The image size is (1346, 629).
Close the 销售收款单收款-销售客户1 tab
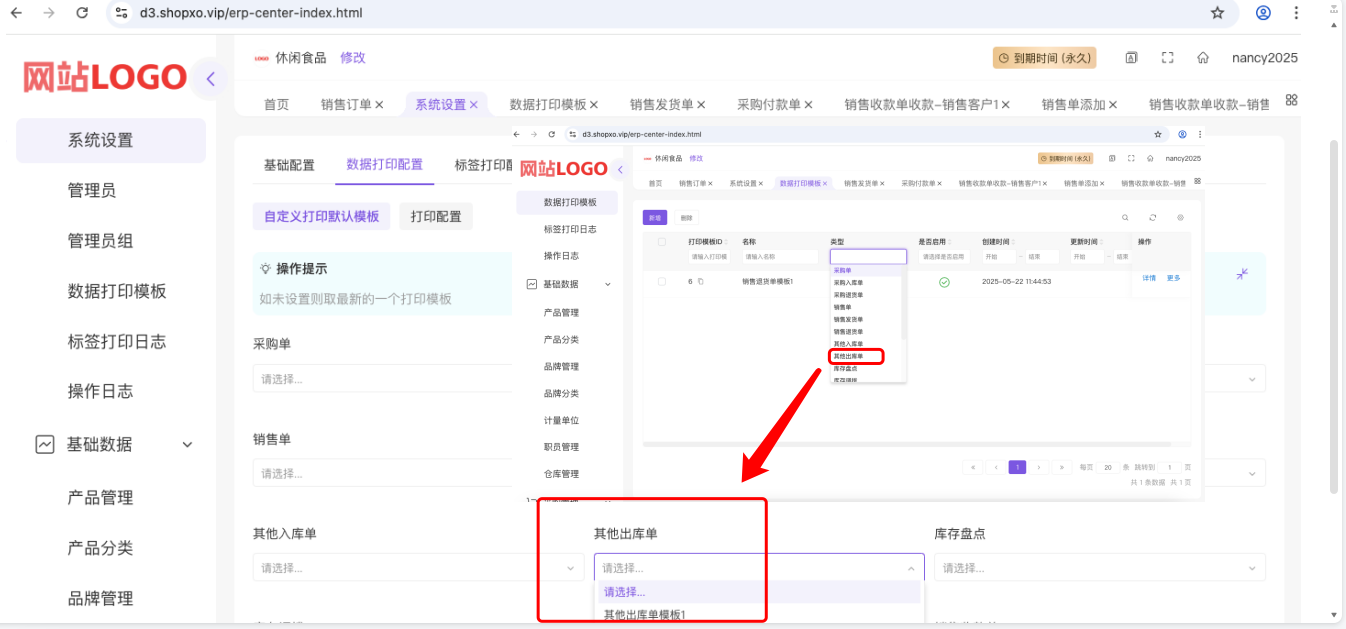pyautogui.click(x=1005, y=105)
